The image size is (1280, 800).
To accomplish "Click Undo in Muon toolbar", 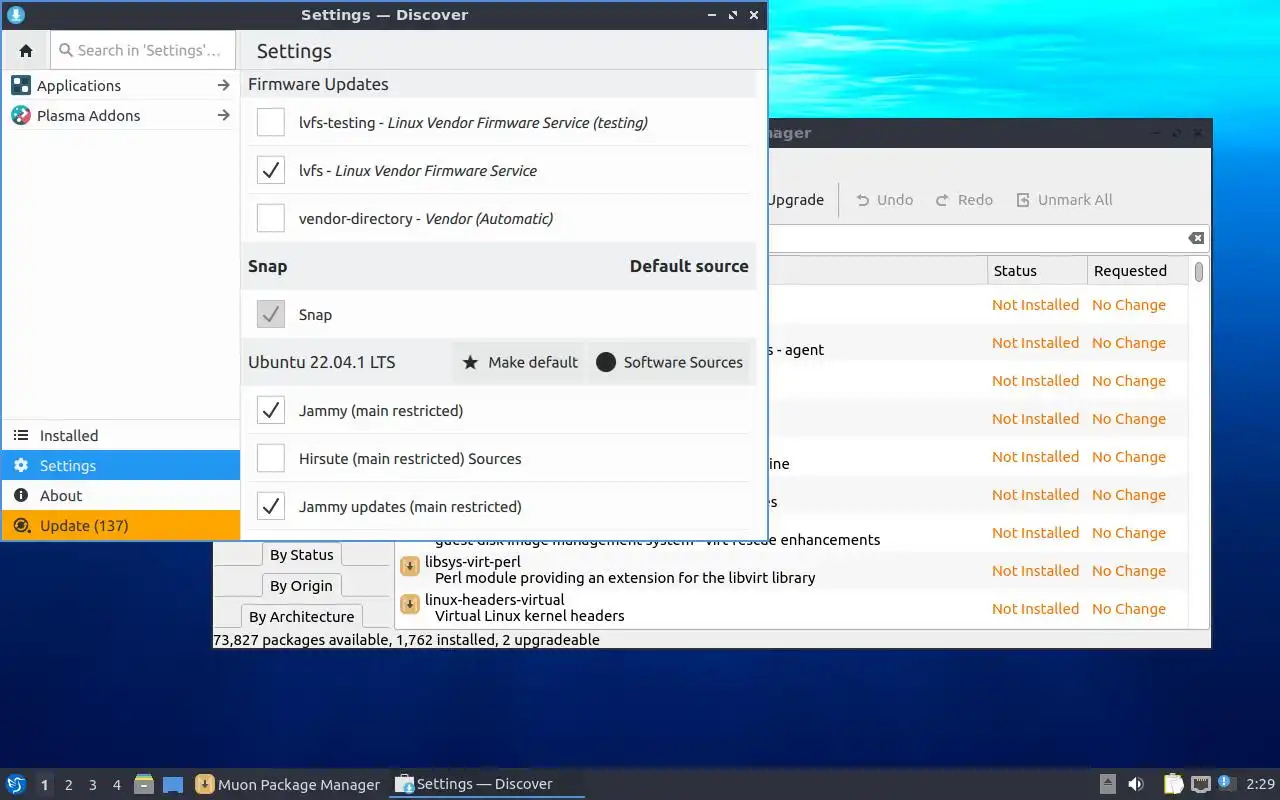I will 885,200.
